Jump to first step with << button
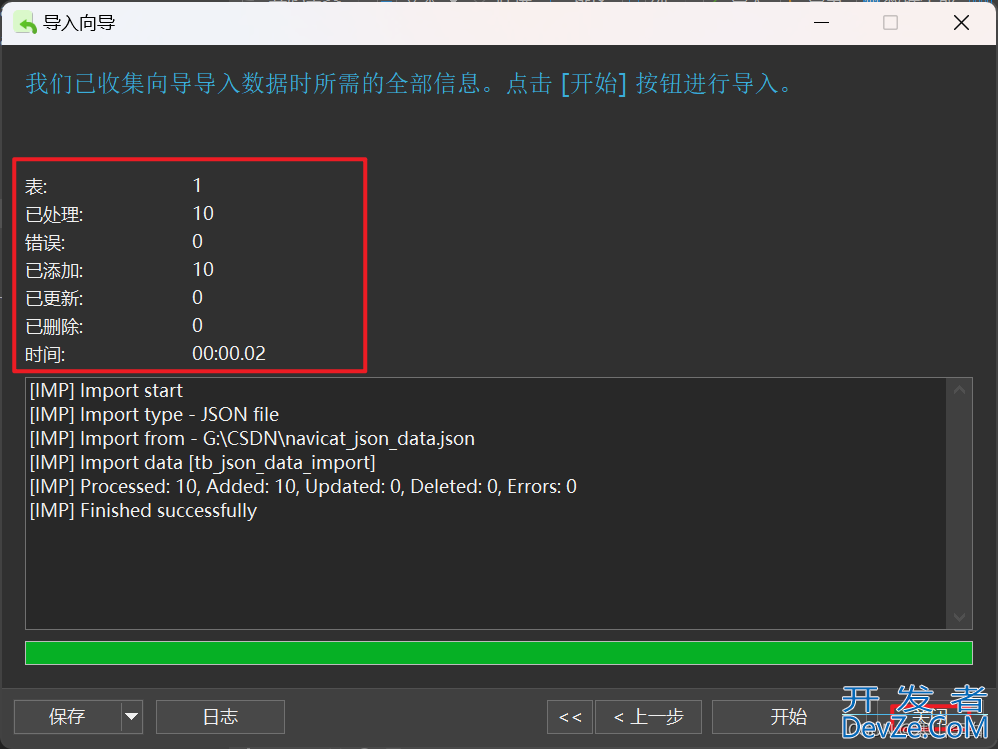Screen dimensions: 998x749 (570, 717)
